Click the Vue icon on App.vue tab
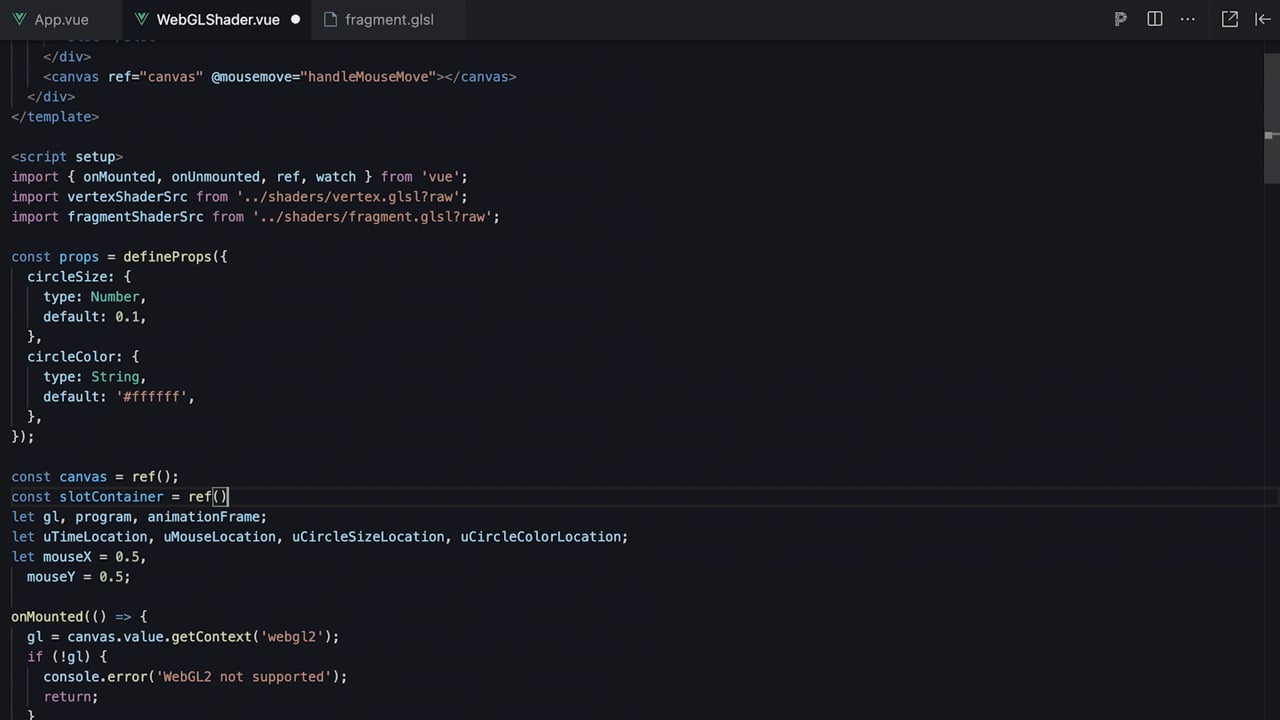The image size is (1280, 720). (20, 19)
